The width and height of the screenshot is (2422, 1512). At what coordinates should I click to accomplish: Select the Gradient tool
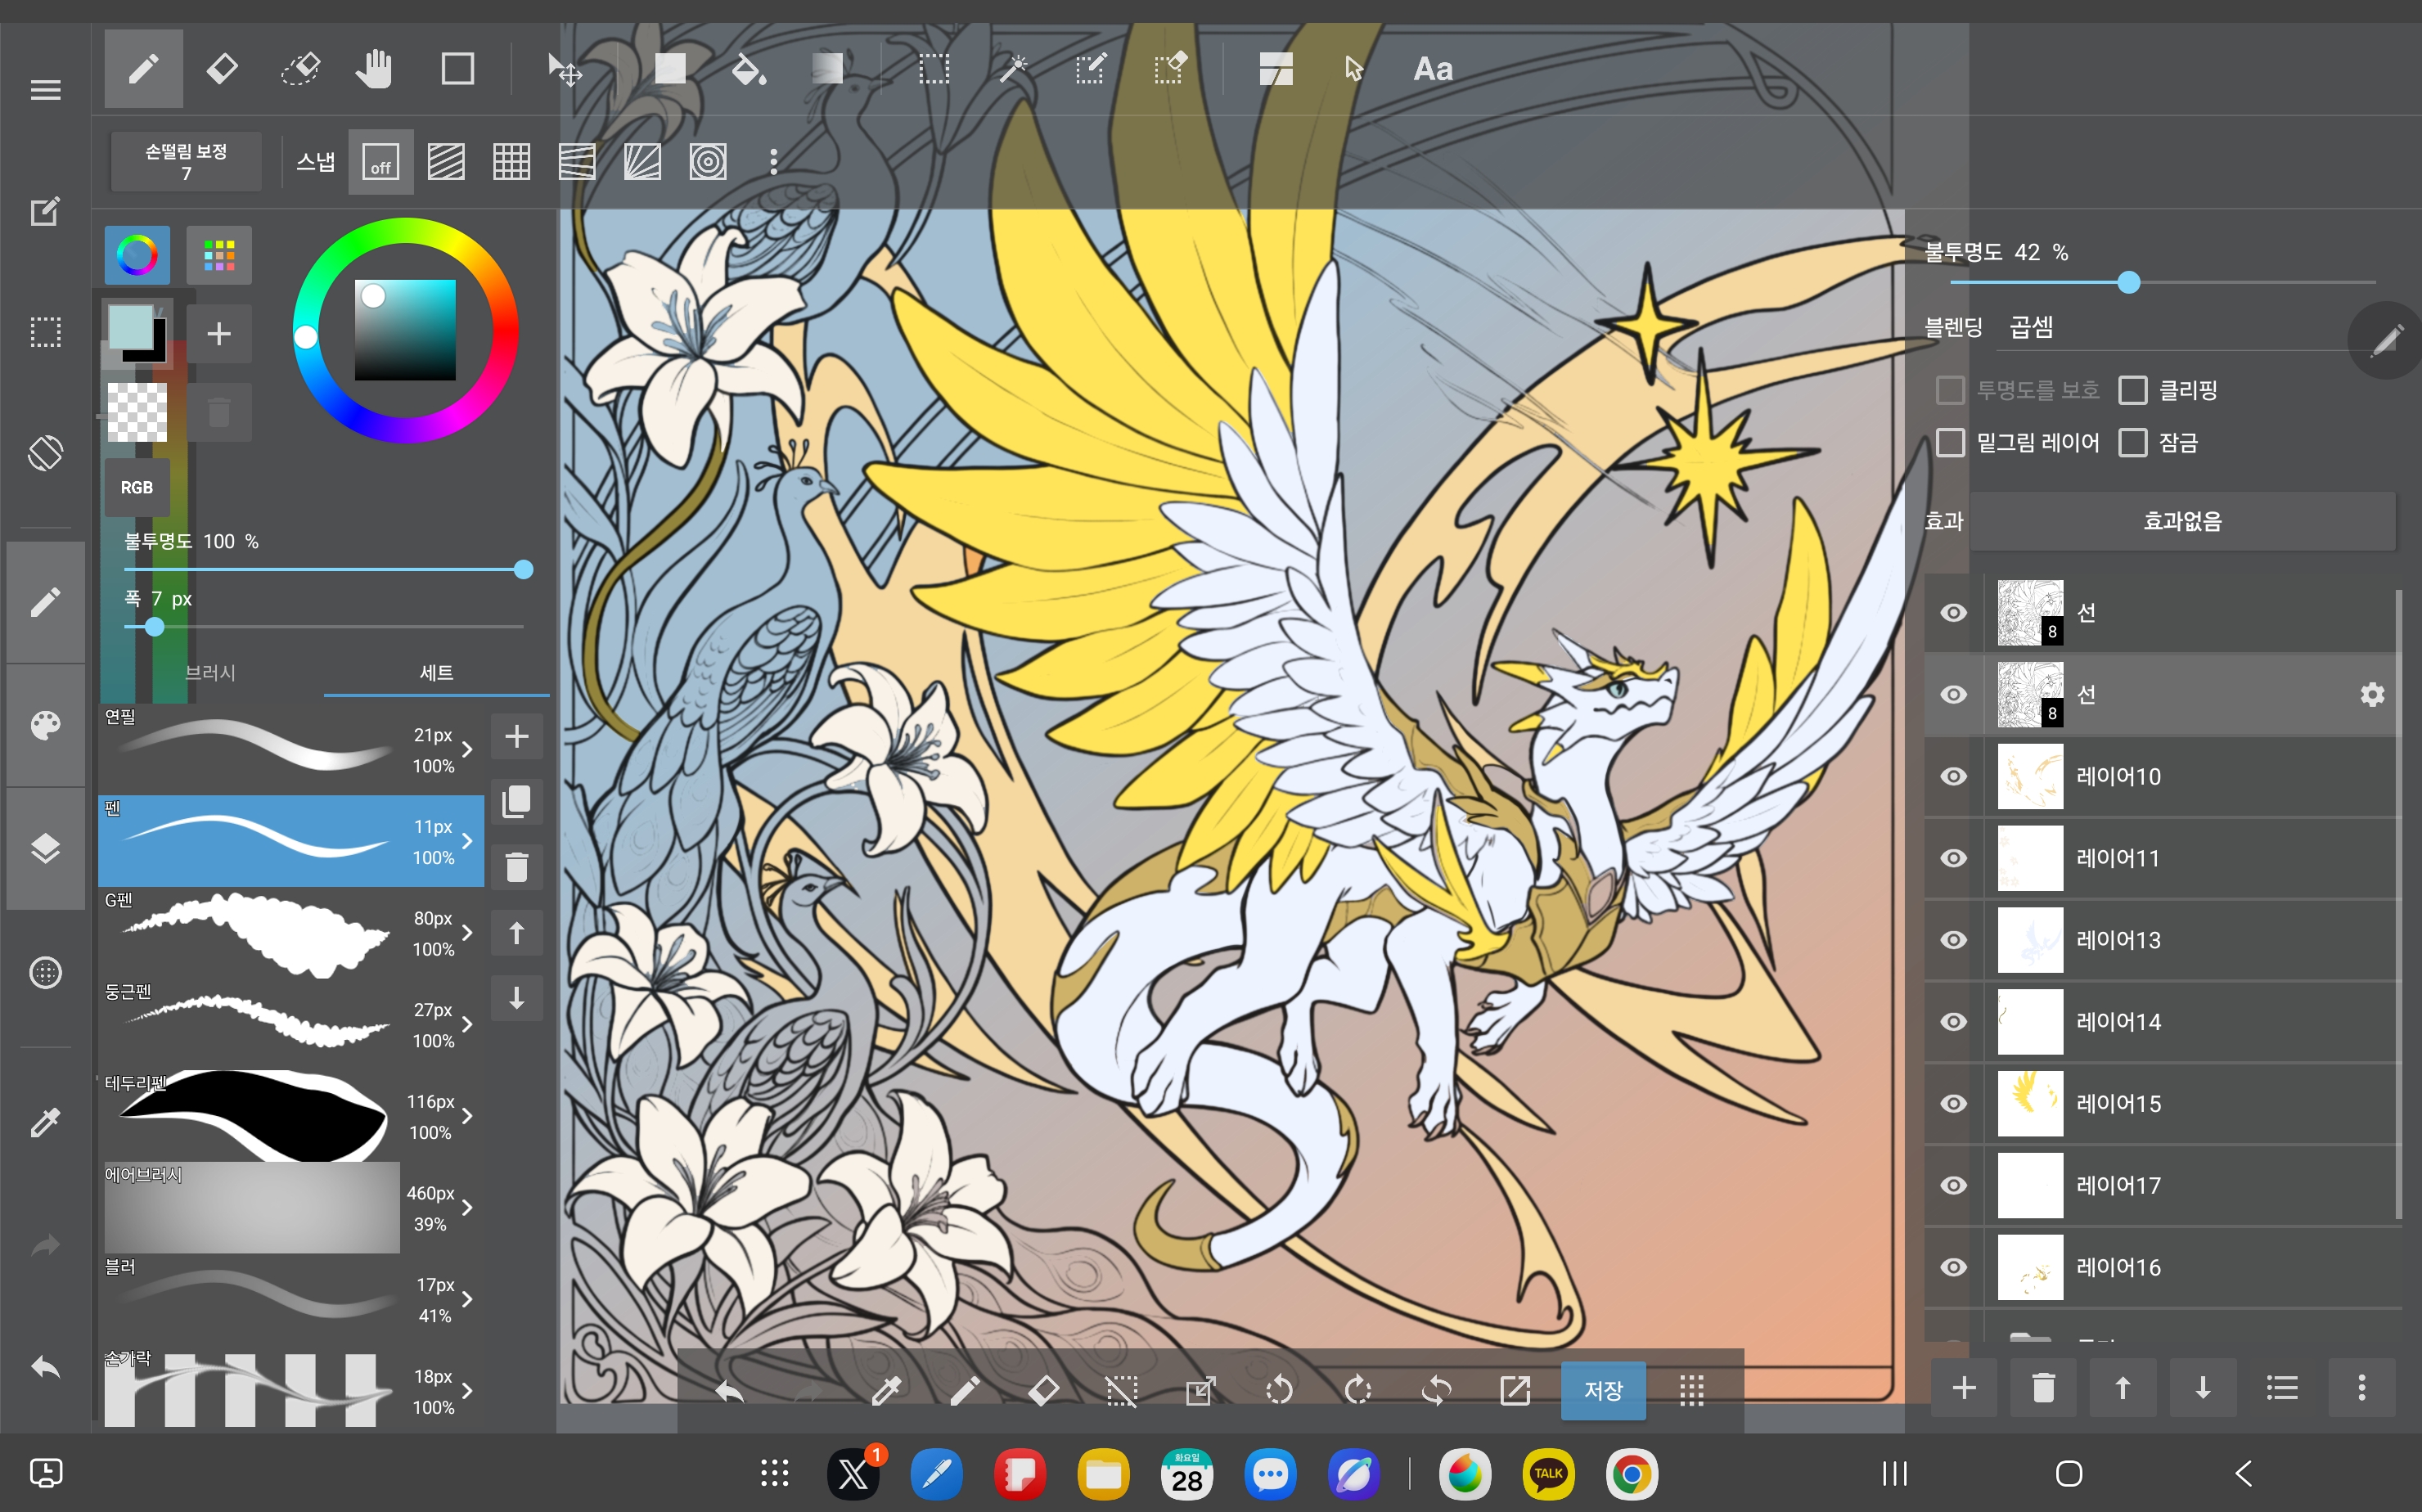coord(827,69)
